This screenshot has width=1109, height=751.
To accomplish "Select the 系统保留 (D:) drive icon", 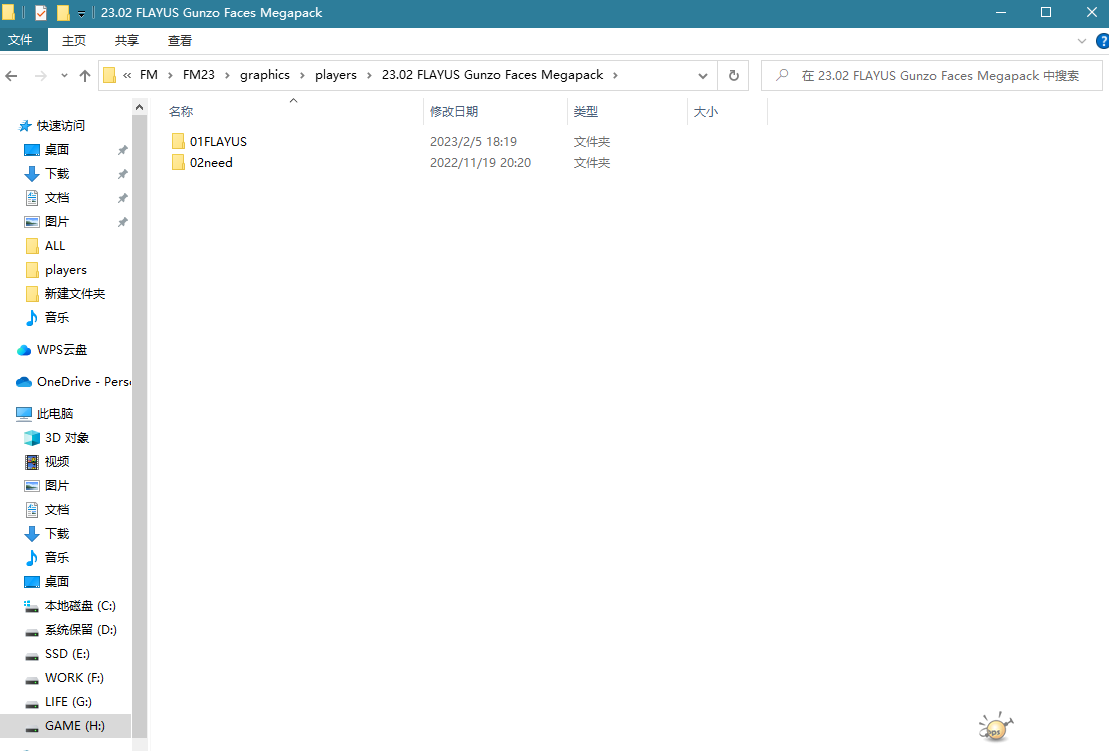I will 32,631.
